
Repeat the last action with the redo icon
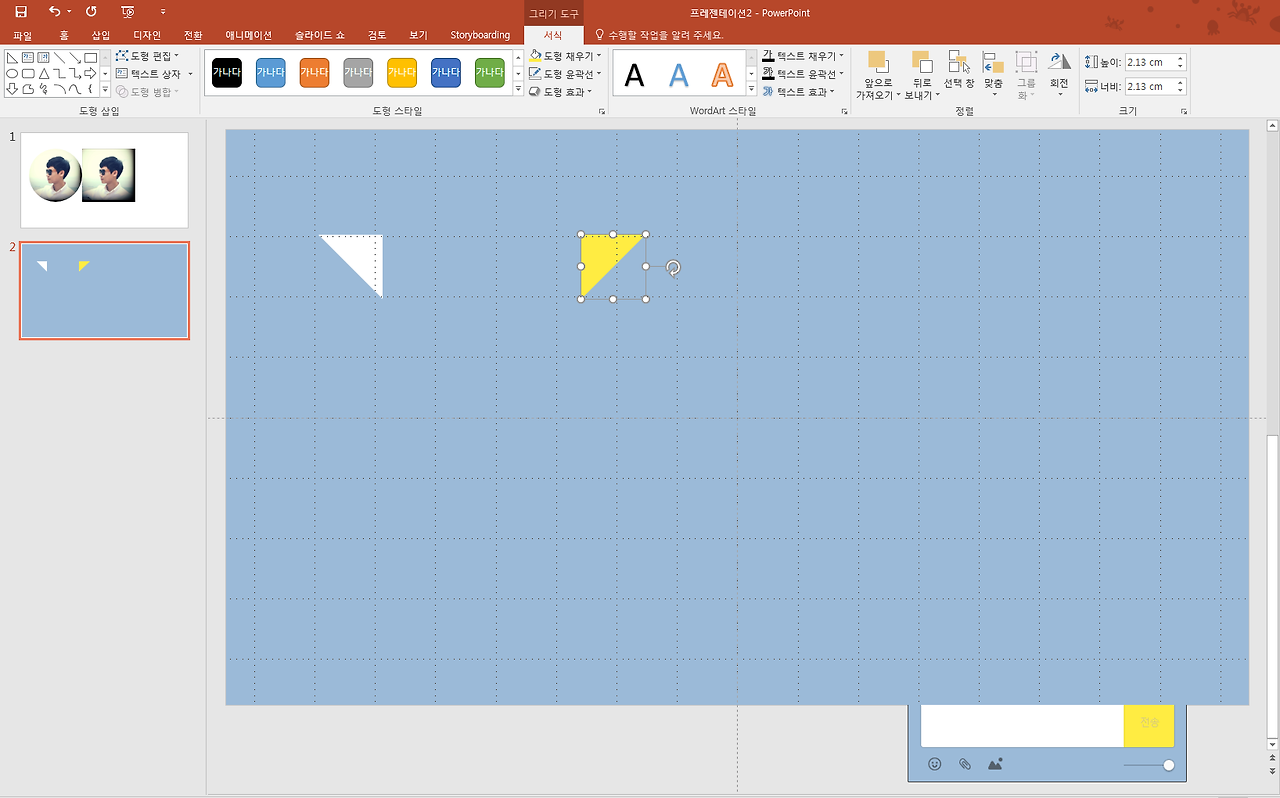point(91,12)
